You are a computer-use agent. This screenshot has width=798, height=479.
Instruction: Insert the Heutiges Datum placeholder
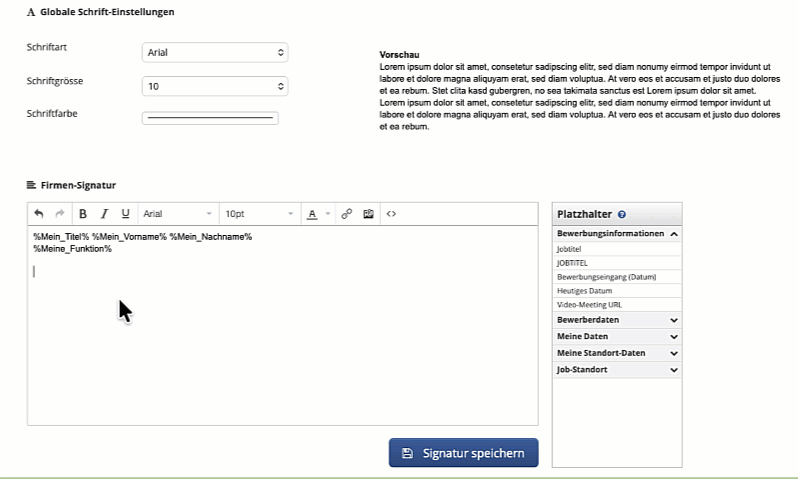click(x=585, y=291)
